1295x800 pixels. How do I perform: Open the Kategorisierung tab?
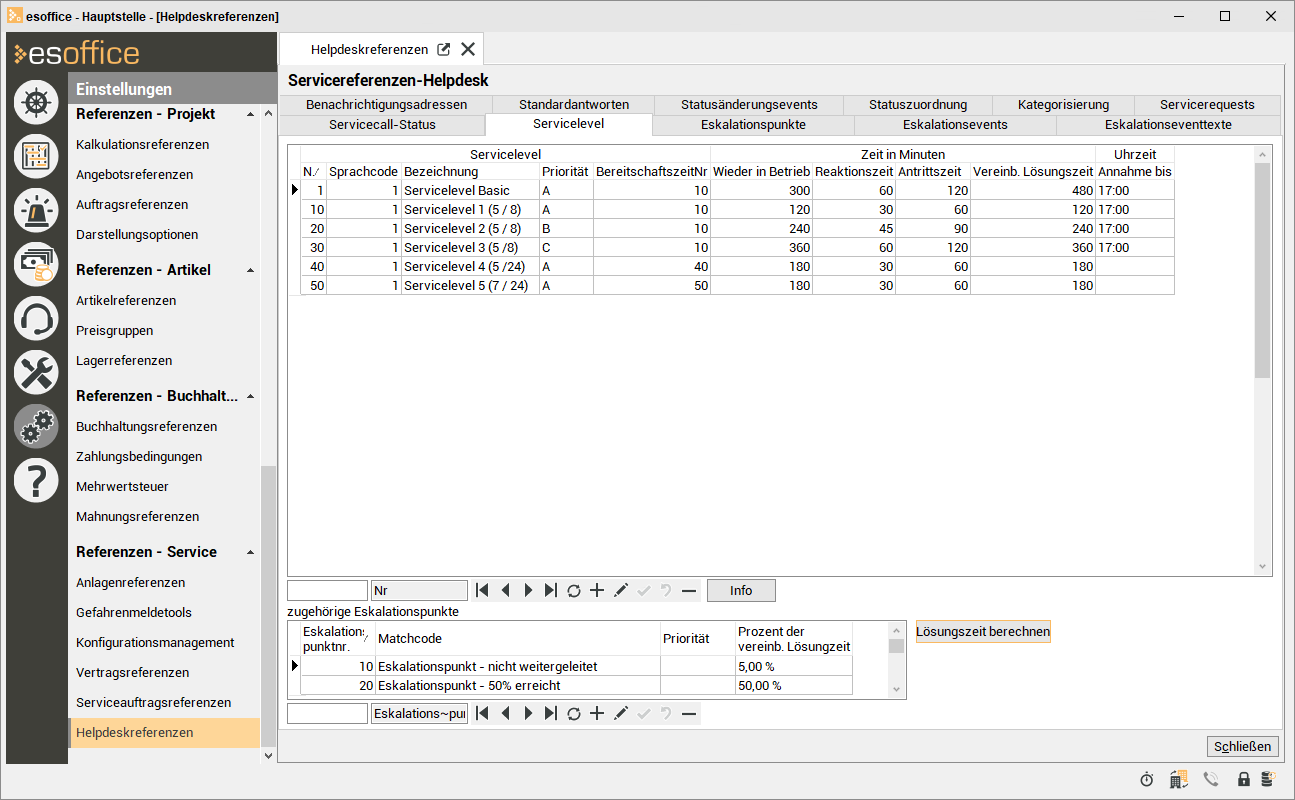tap(1063, 105)
